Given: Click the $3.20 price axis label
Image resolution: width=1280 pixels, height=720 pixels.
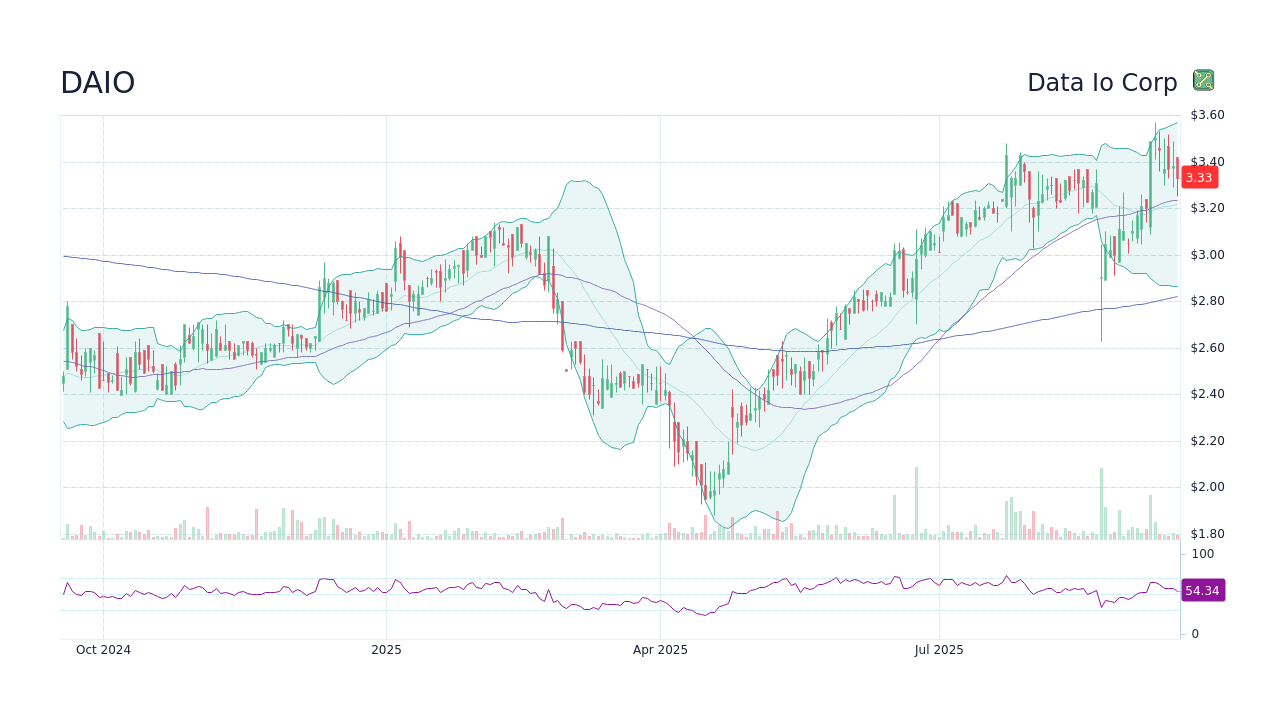Looking at the screenshot, I should [1207, 208].
